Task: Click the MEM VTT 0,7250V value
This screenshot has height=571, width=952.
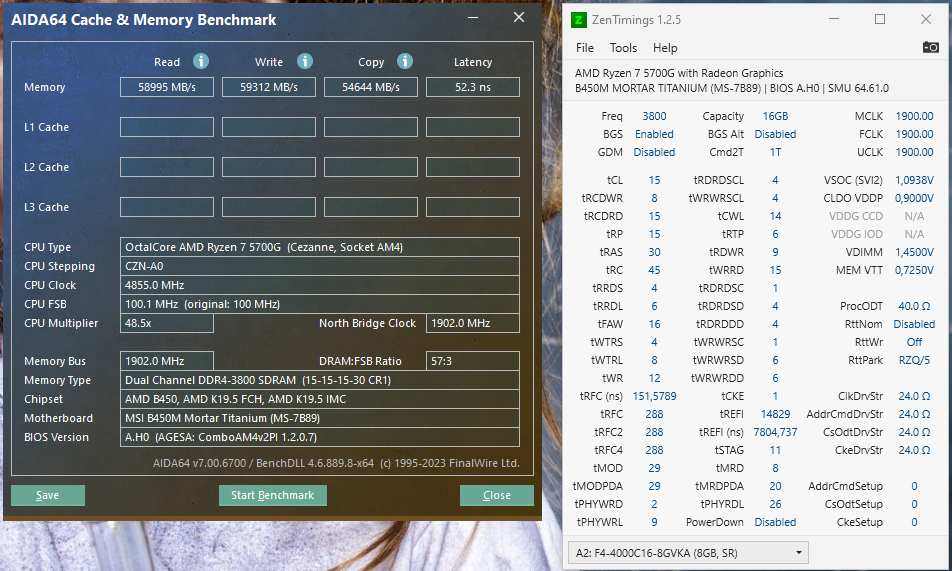Action: pos(914,270)
